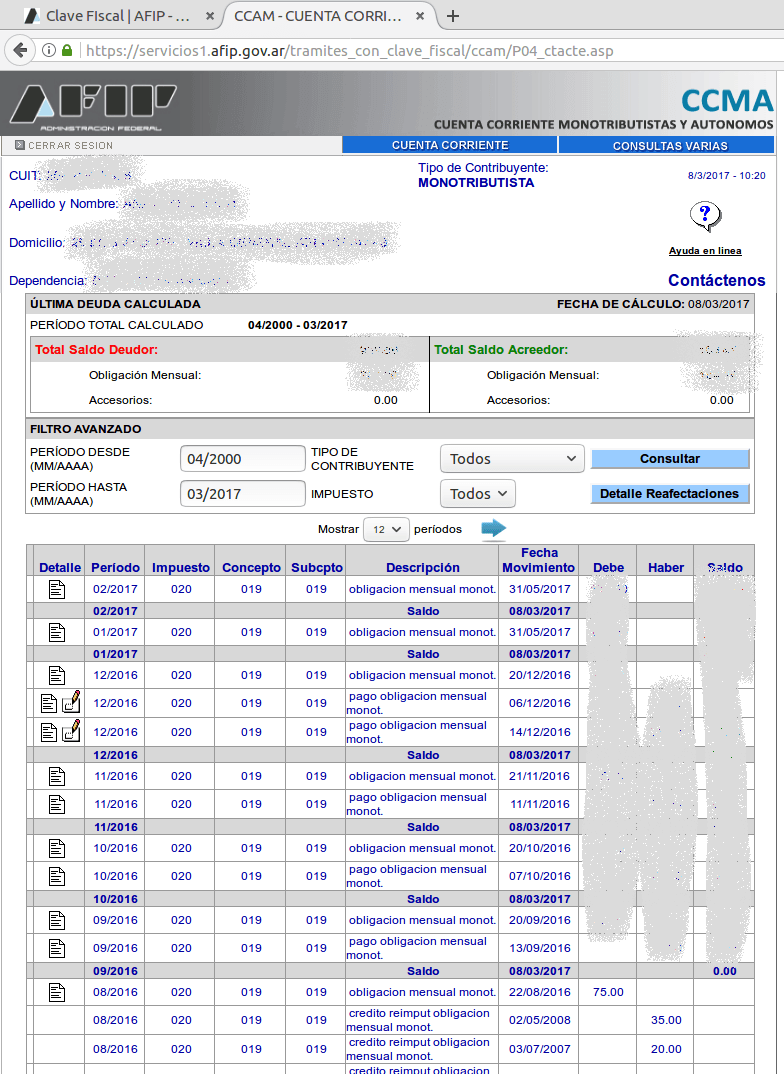Click the question mark help bubble icon
The height and width of the screenshot is (1074, 784).
pyautogui.click(x=705, y=218)
